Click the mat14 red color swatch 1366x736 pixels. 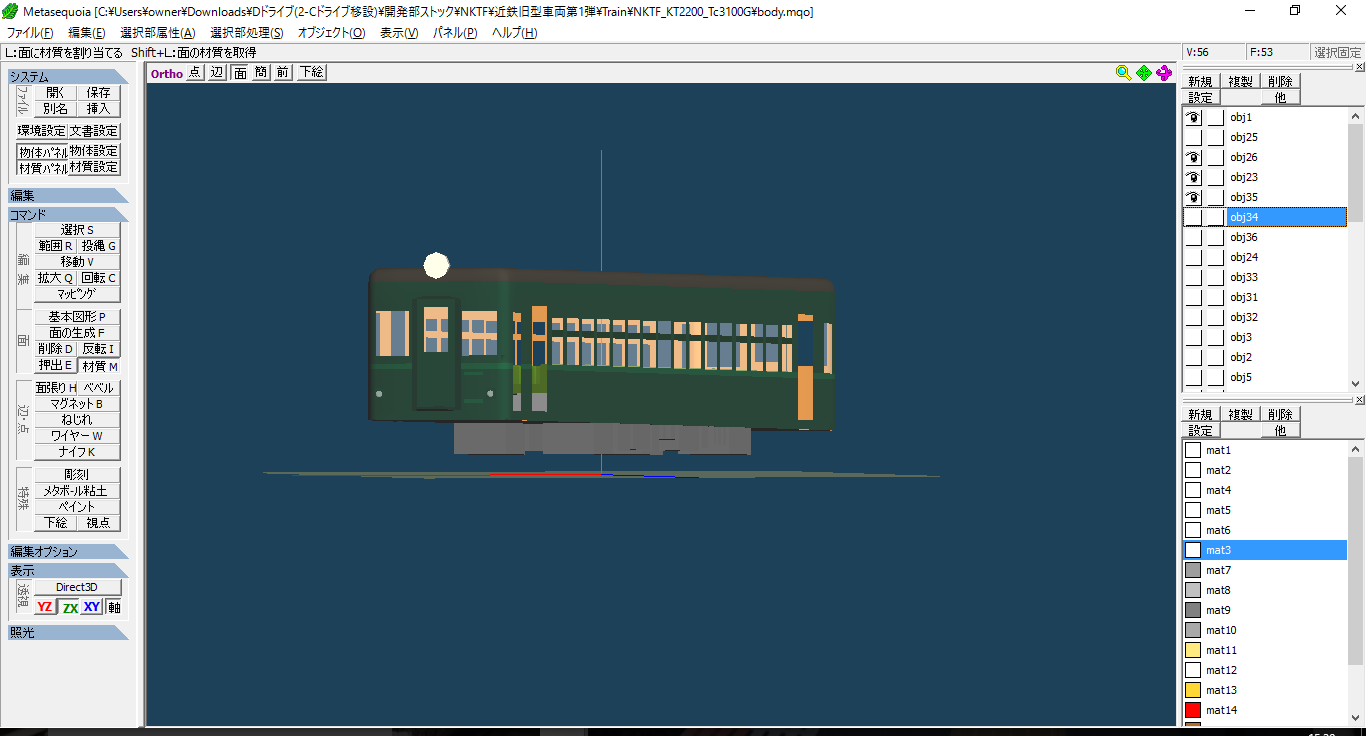click(1193, 710)
